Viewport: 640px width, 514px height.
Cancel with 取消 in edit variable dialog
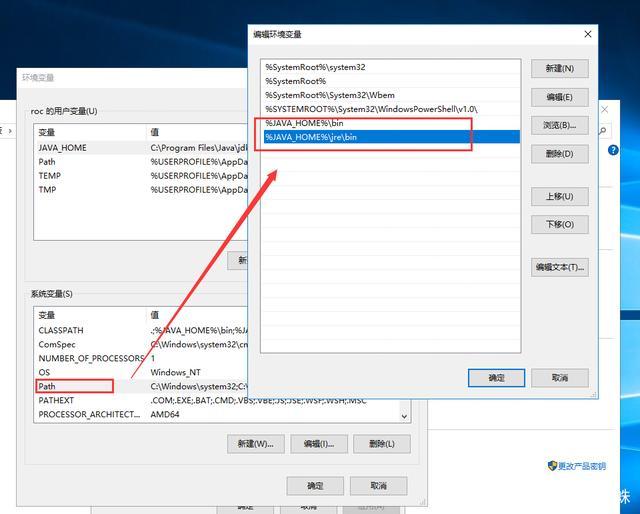click(x=560, y=378)
